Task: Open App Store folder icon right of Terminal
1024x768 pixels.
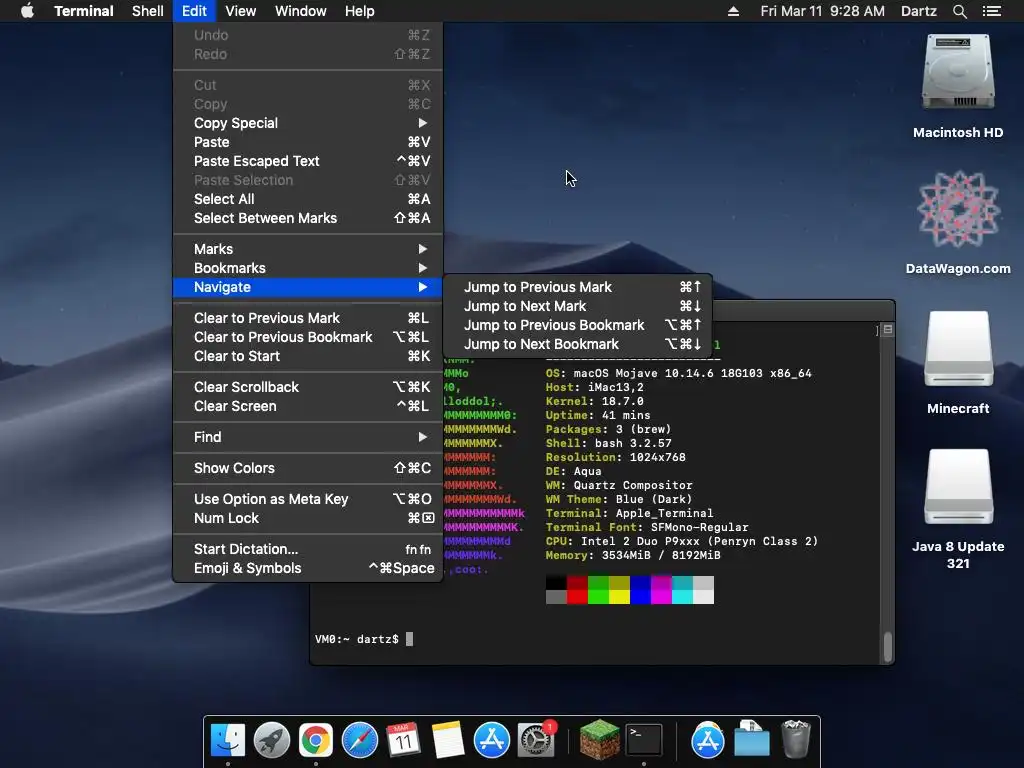Action: coord(707,741)
